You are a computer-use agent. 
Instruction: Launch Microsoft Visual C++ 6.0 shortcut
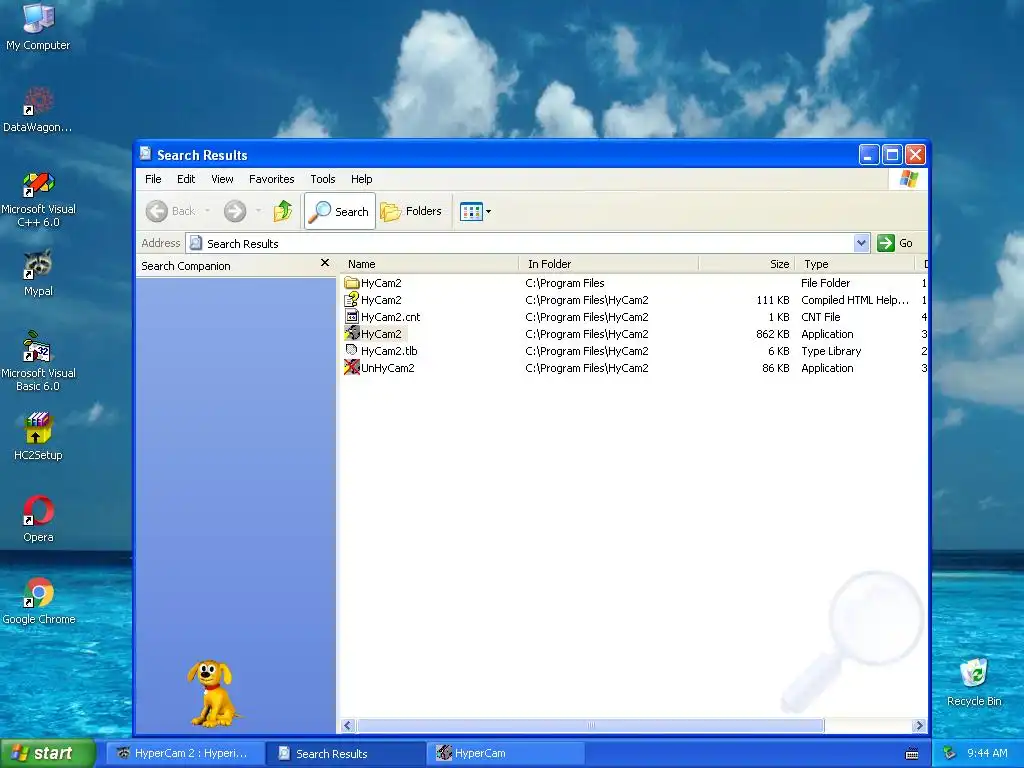click(38, 199)
